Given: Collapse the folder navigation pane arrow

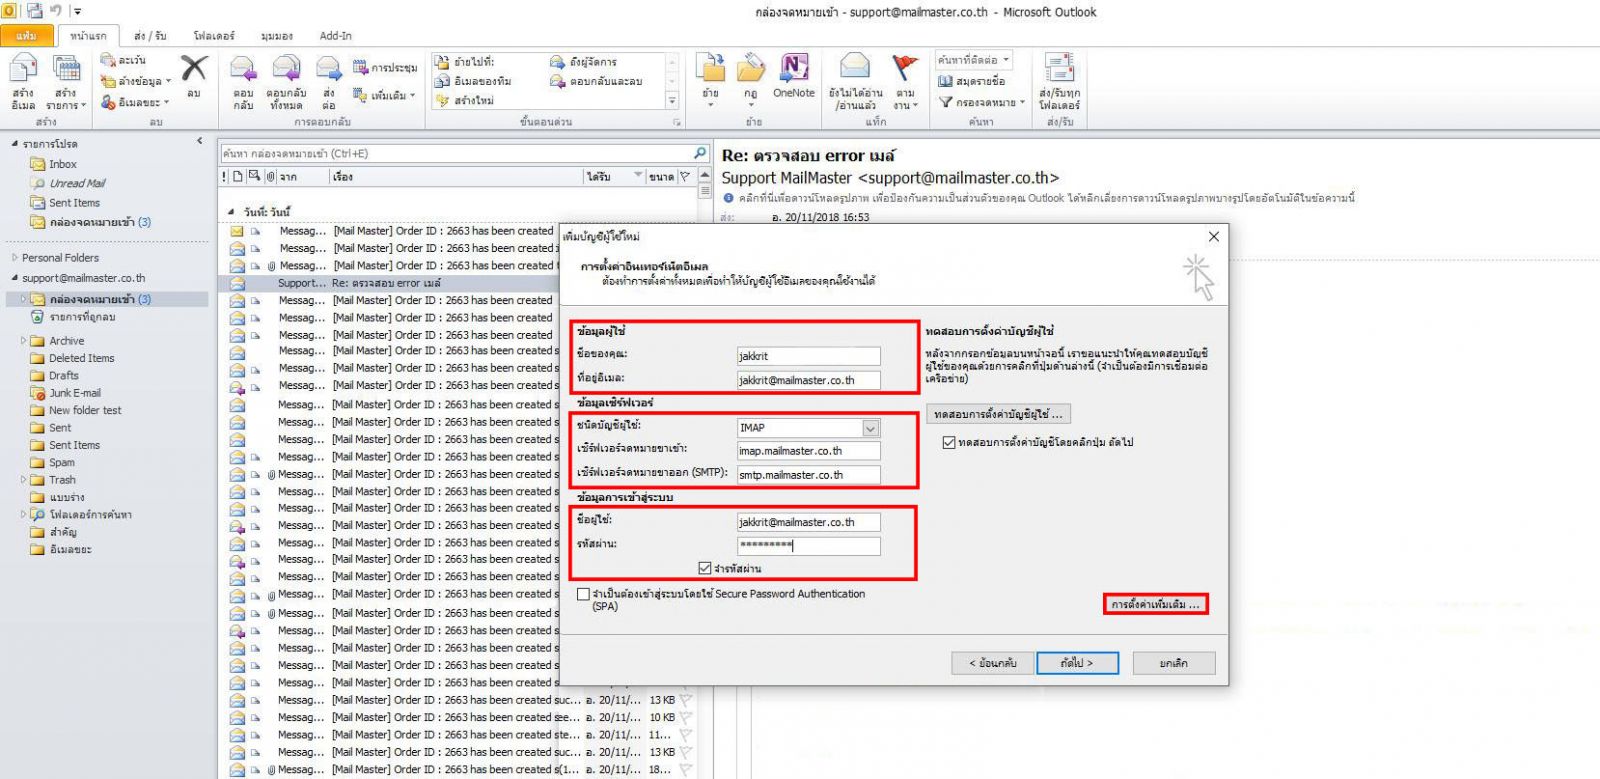Looking at the screenshot, I should (x=199, y=141).
